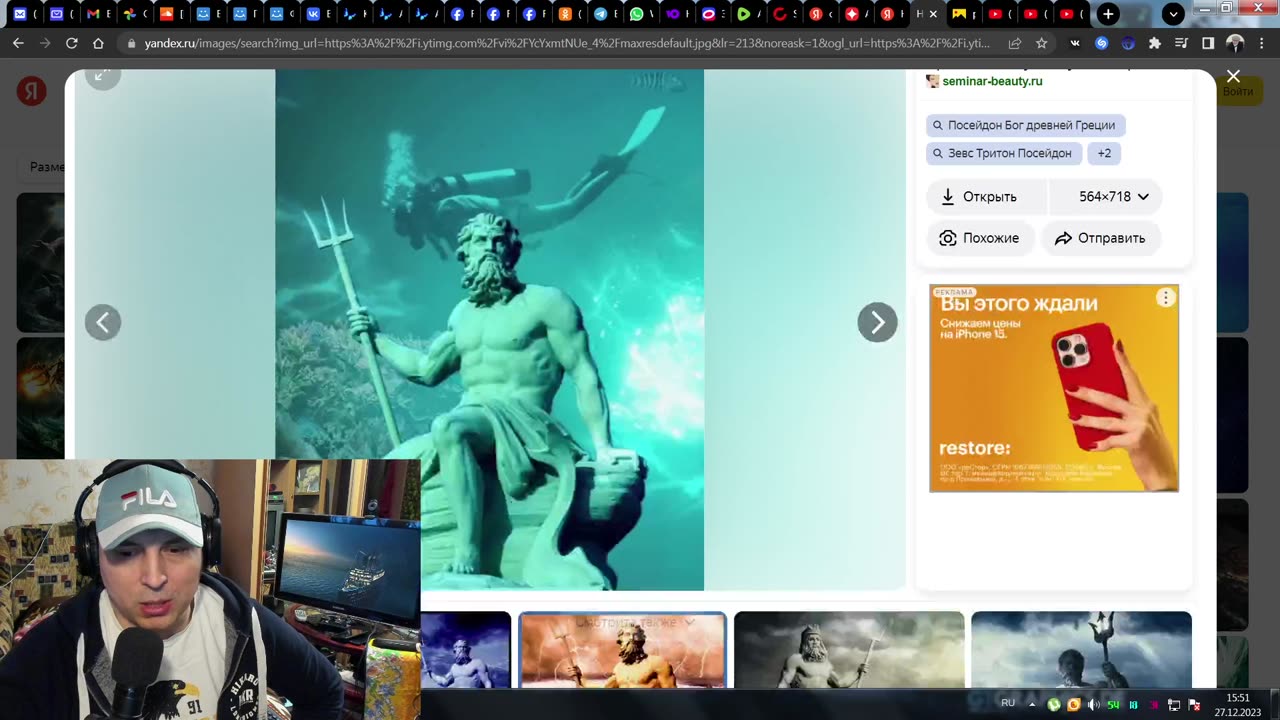This screenshot has width=1280, height=720.
Task: Open the gray stormy Poseidon thumbnail
Action: tap(849, 650)
